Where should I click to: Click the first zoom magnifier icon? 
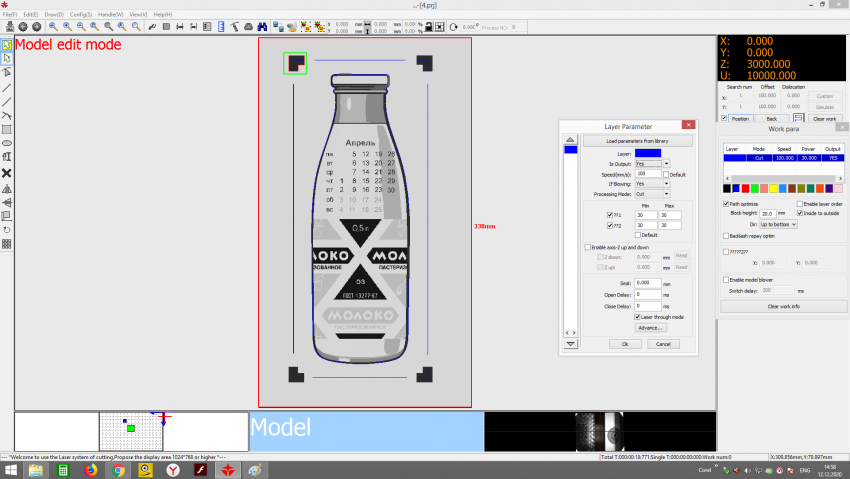52,26
